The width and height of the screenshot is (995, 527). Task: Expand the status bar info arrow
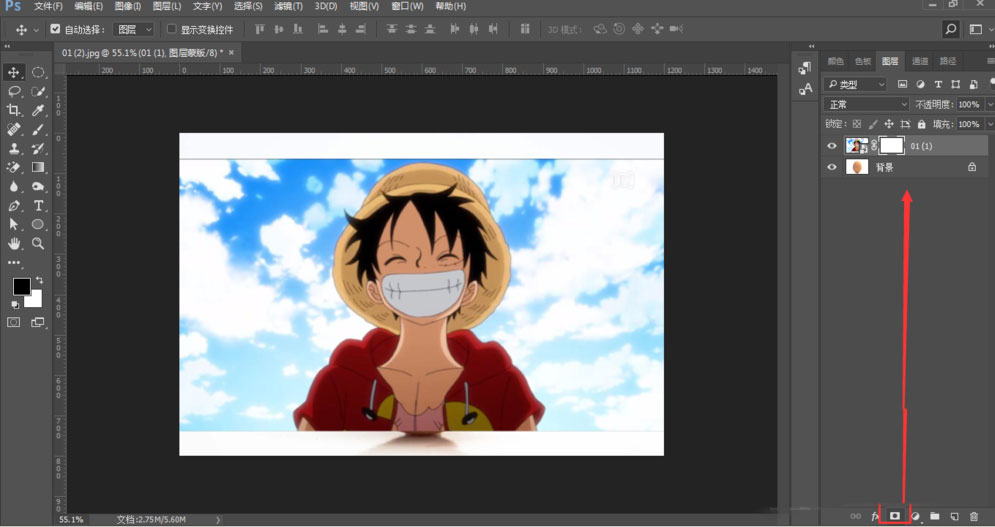point(218,519)
